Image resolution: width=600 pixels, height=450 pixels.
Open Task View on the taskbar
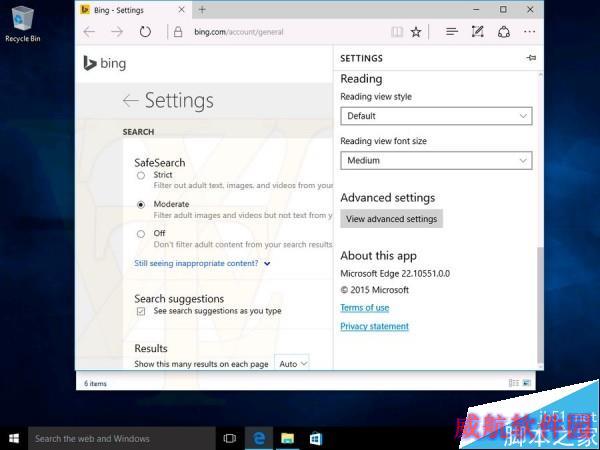click(x=230, y=439)
